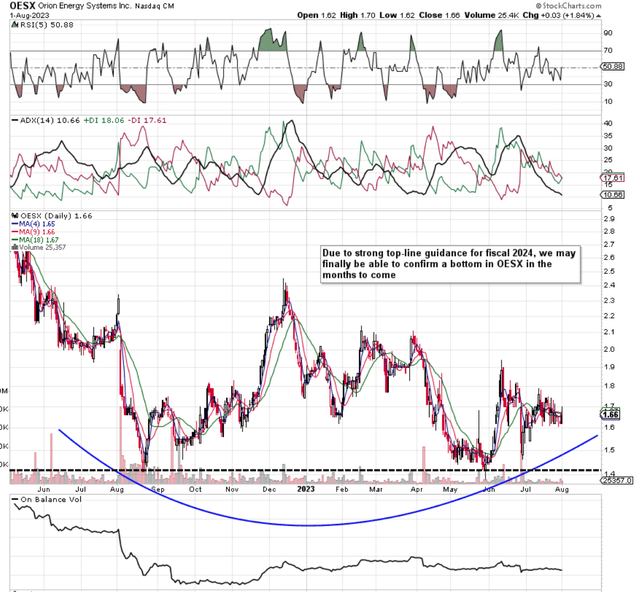Click the 2.9 price axis label
This screenshot has width=640, height=592.
609,219
